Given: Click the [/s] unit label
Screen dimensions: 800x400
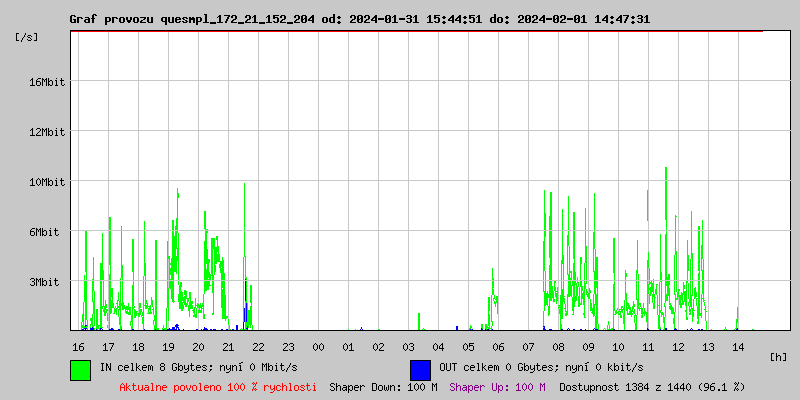Looking at the screenshot, I should (28, 37).
